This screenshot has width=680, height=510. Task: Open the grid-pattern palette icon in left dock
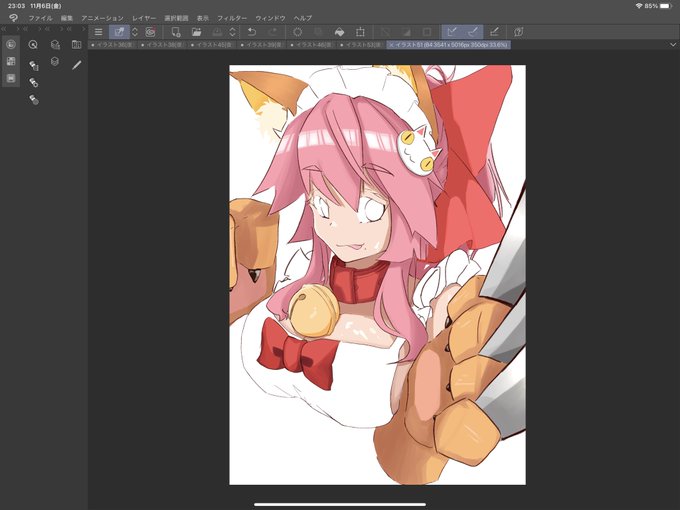click(11, 61)
